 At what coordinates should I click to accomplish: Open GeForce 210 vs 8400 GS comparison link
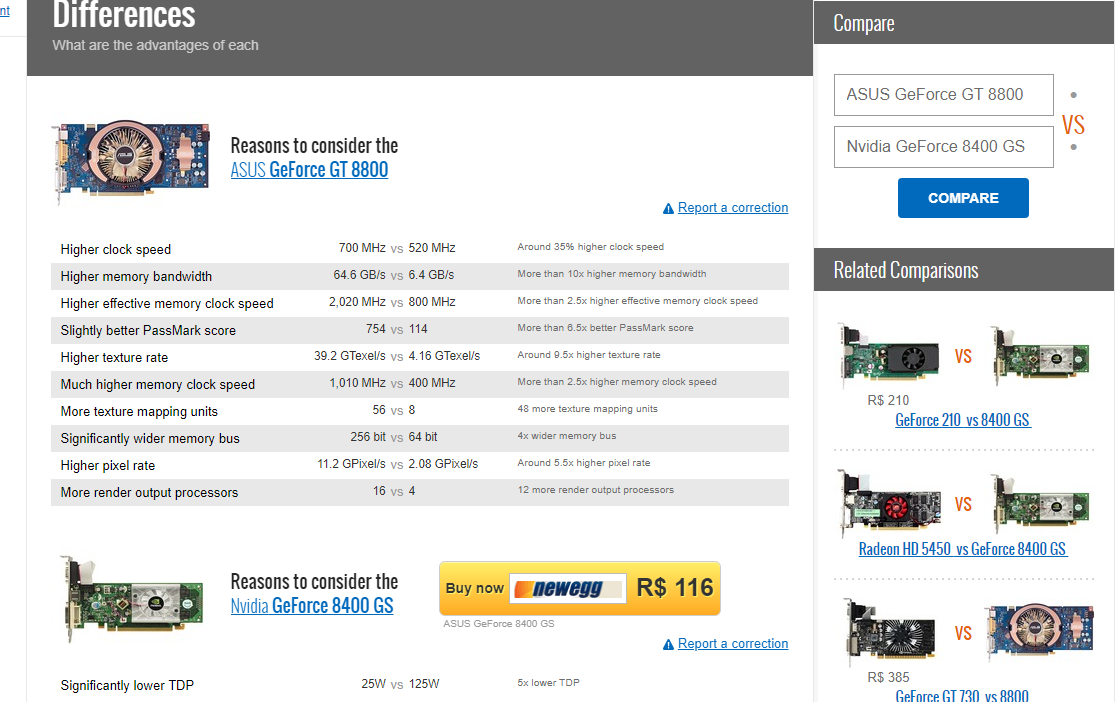click(x=963, y=420)
